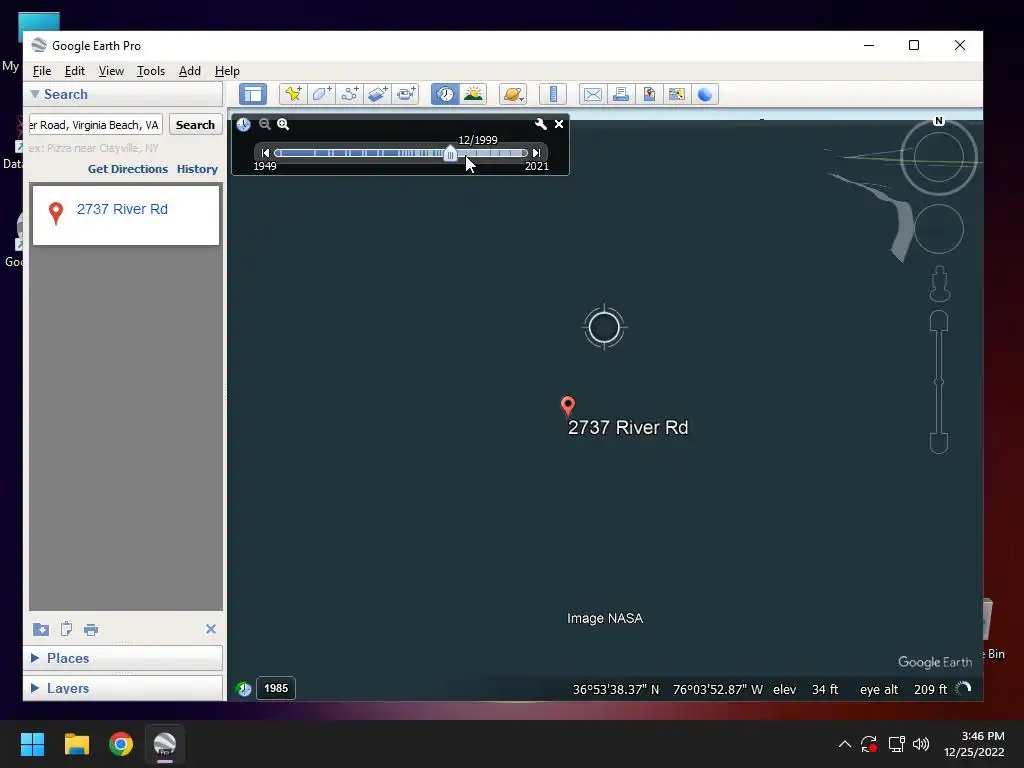
Task: Open the File menu
Action: [x=42, y=71]
